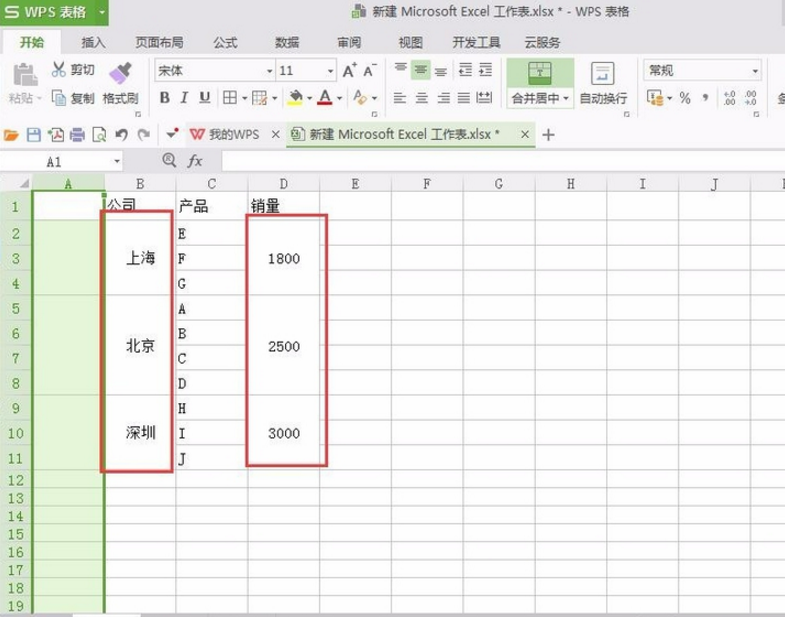
Task: Open print preview icon
Action: point(99,135)
